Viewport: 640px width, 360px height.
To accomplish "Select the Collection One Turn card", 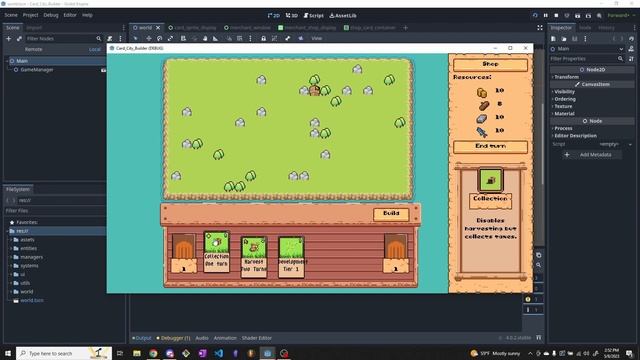I will (216, 252).
